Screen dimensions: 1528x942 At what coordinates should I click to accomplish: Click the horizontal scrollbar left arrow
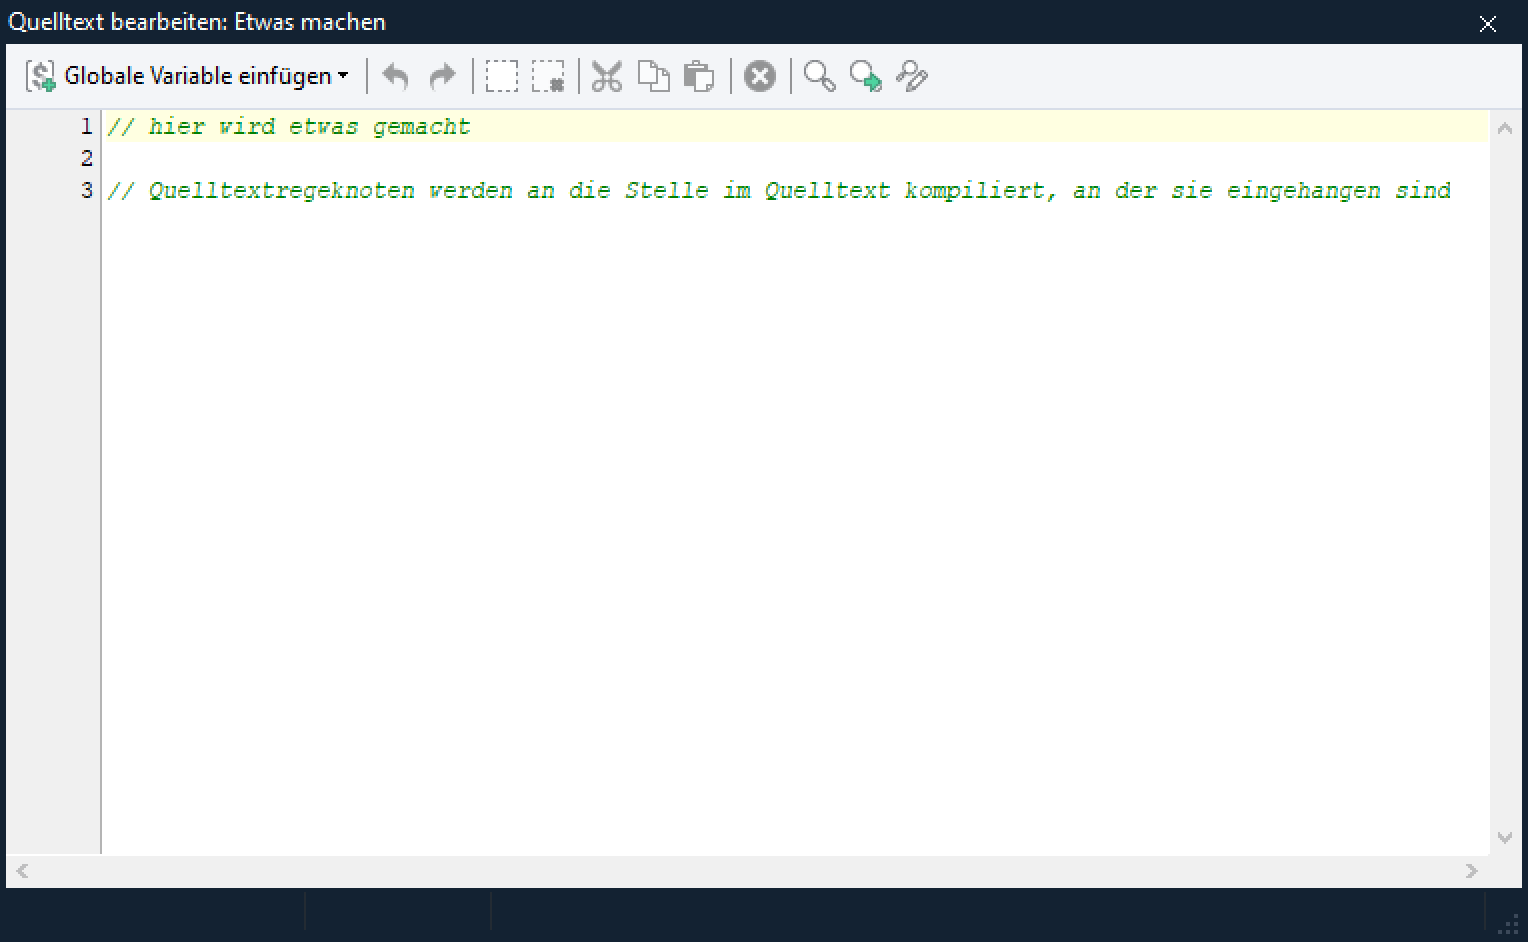coord(22,871)
